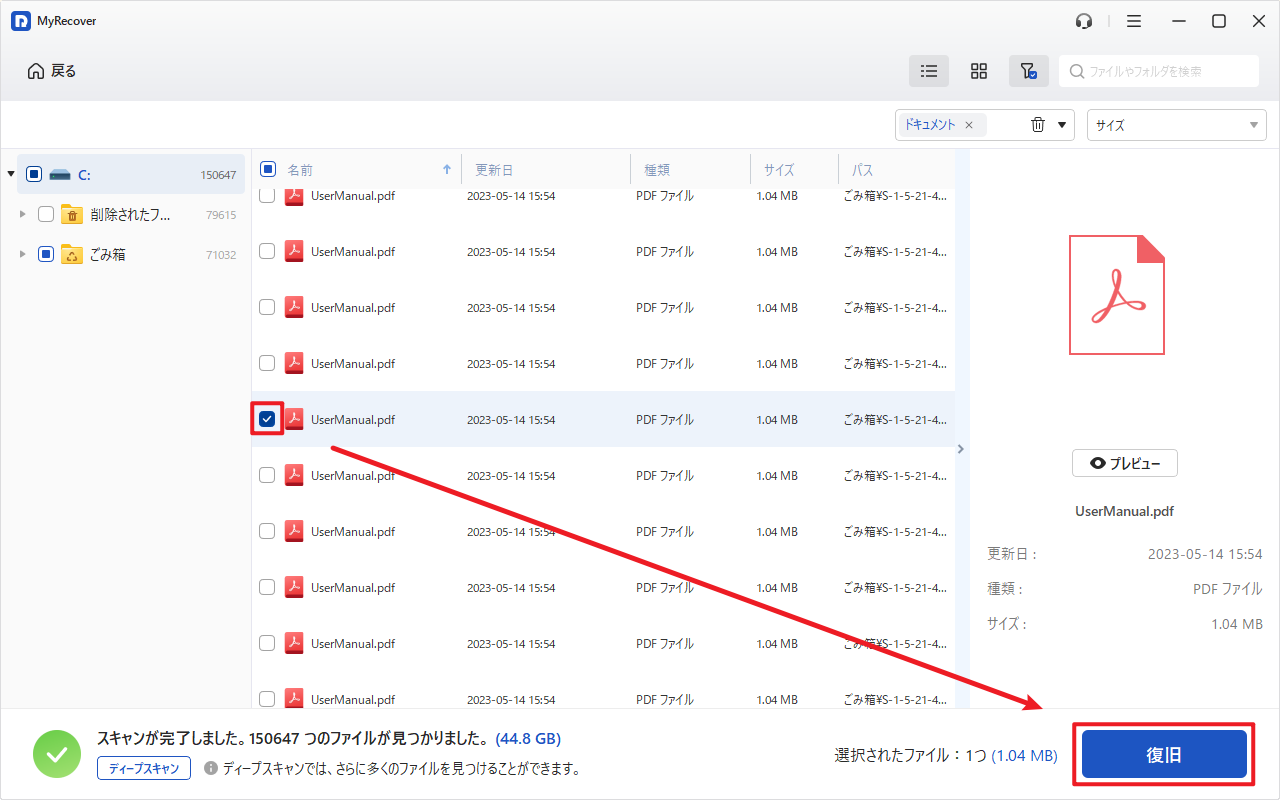This screenshot has height=800, width=1280.
Task: Click the green scan-complete check icon
Action: coord(57,754)
